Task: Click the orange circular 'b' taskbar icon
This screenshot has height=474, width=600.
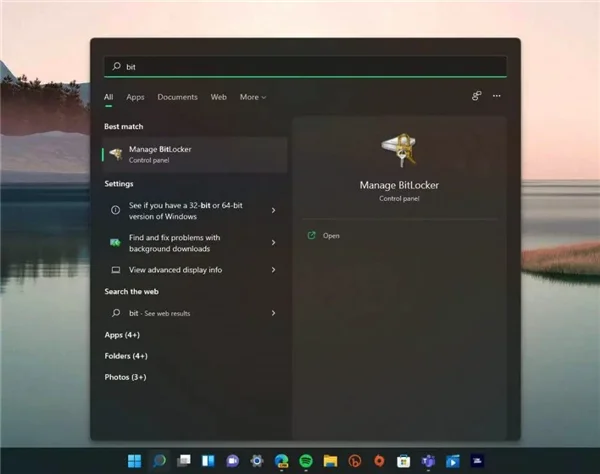Action: 355,461
